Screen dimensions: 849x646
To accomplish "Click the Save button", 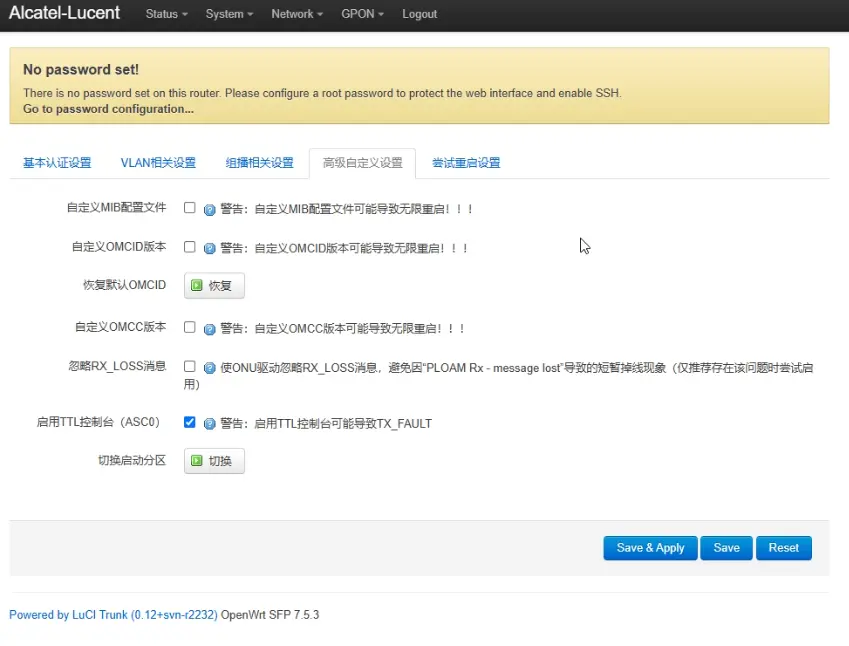I will (x=726, y=548).
